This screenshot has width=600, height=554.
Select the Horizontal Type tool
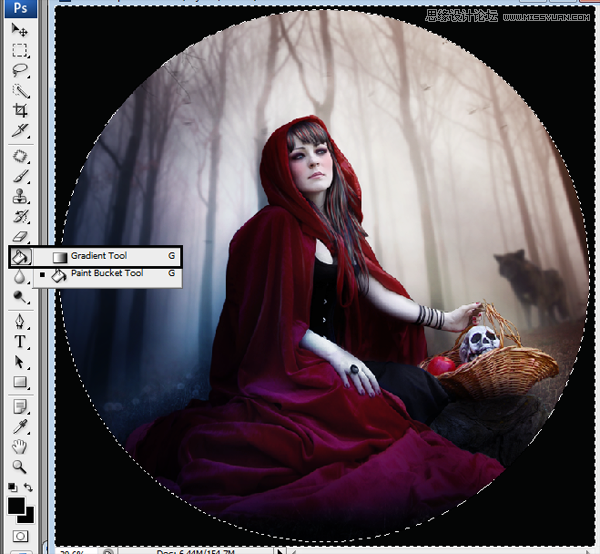pos(20,341)
